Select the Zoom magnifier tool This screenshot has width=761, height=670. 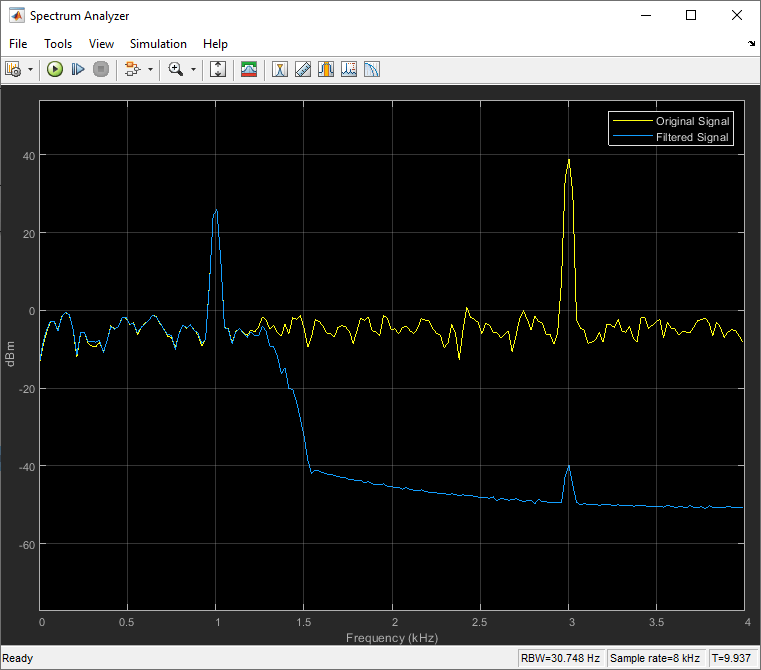click(x=176, y=69)
